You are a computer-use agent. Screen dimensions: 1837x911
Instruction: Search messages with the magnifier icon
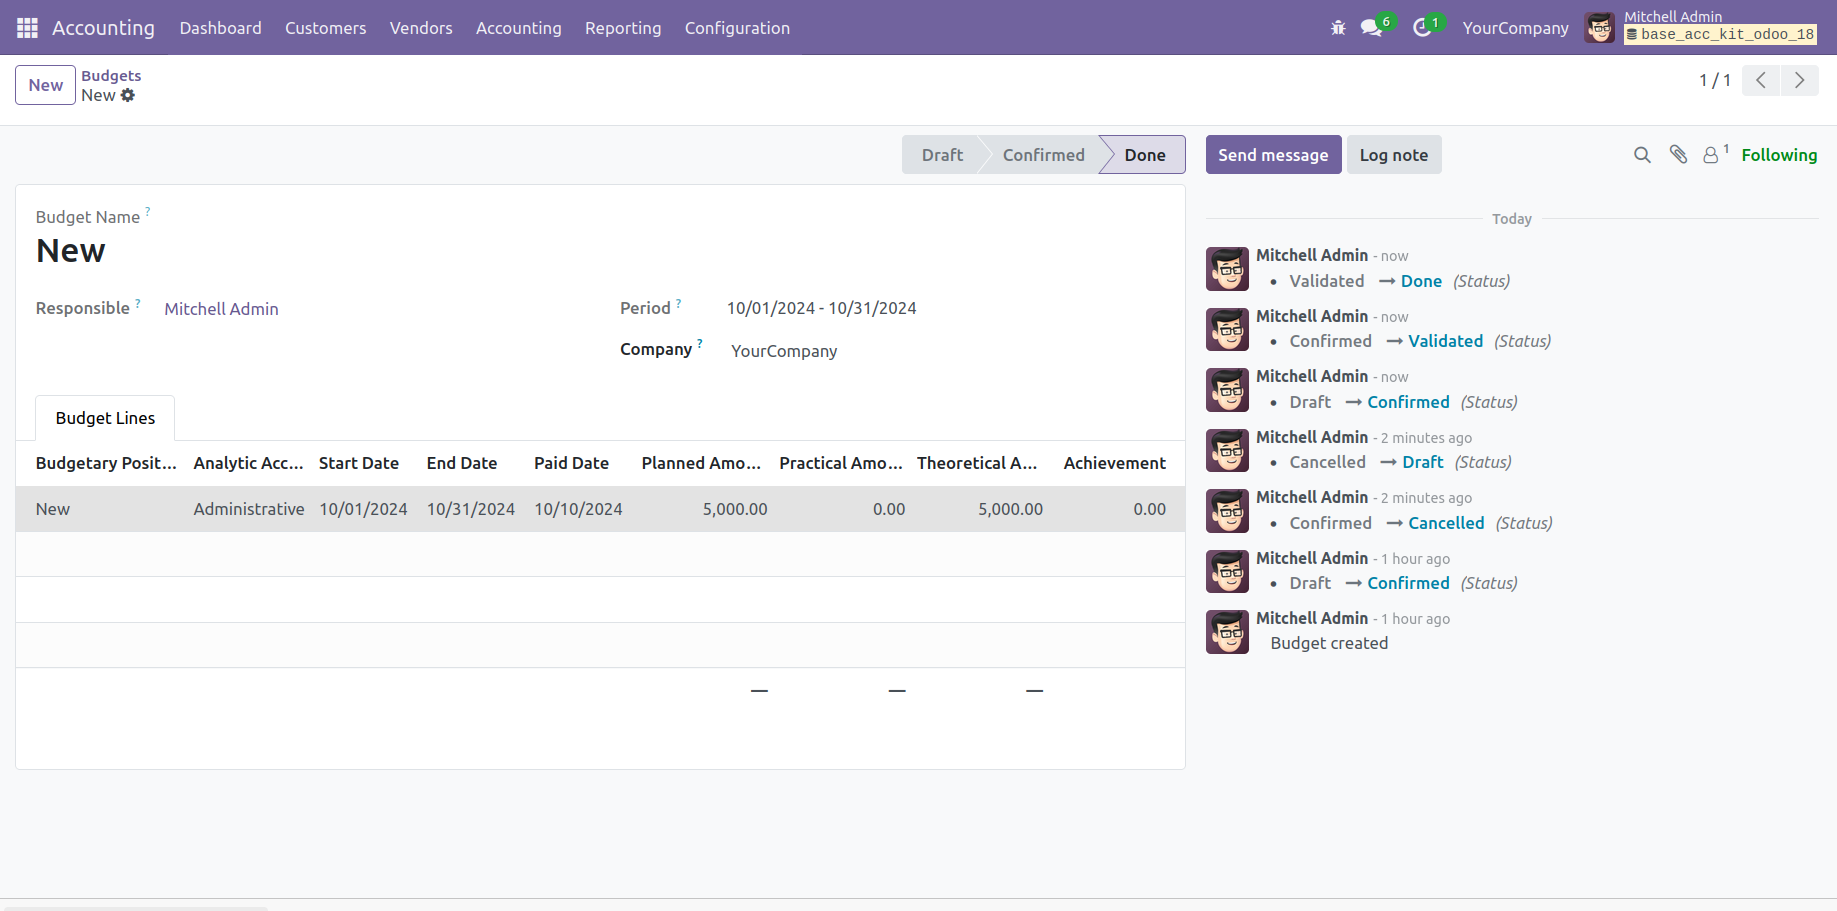[1642, 155]
